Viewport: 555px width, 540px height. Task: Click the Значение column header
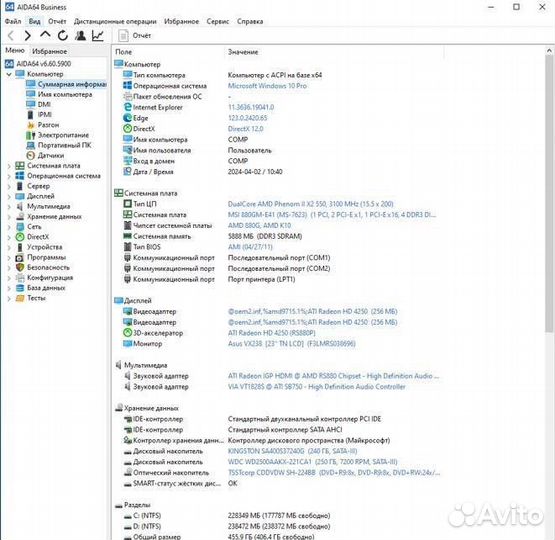tap(243, 52)
